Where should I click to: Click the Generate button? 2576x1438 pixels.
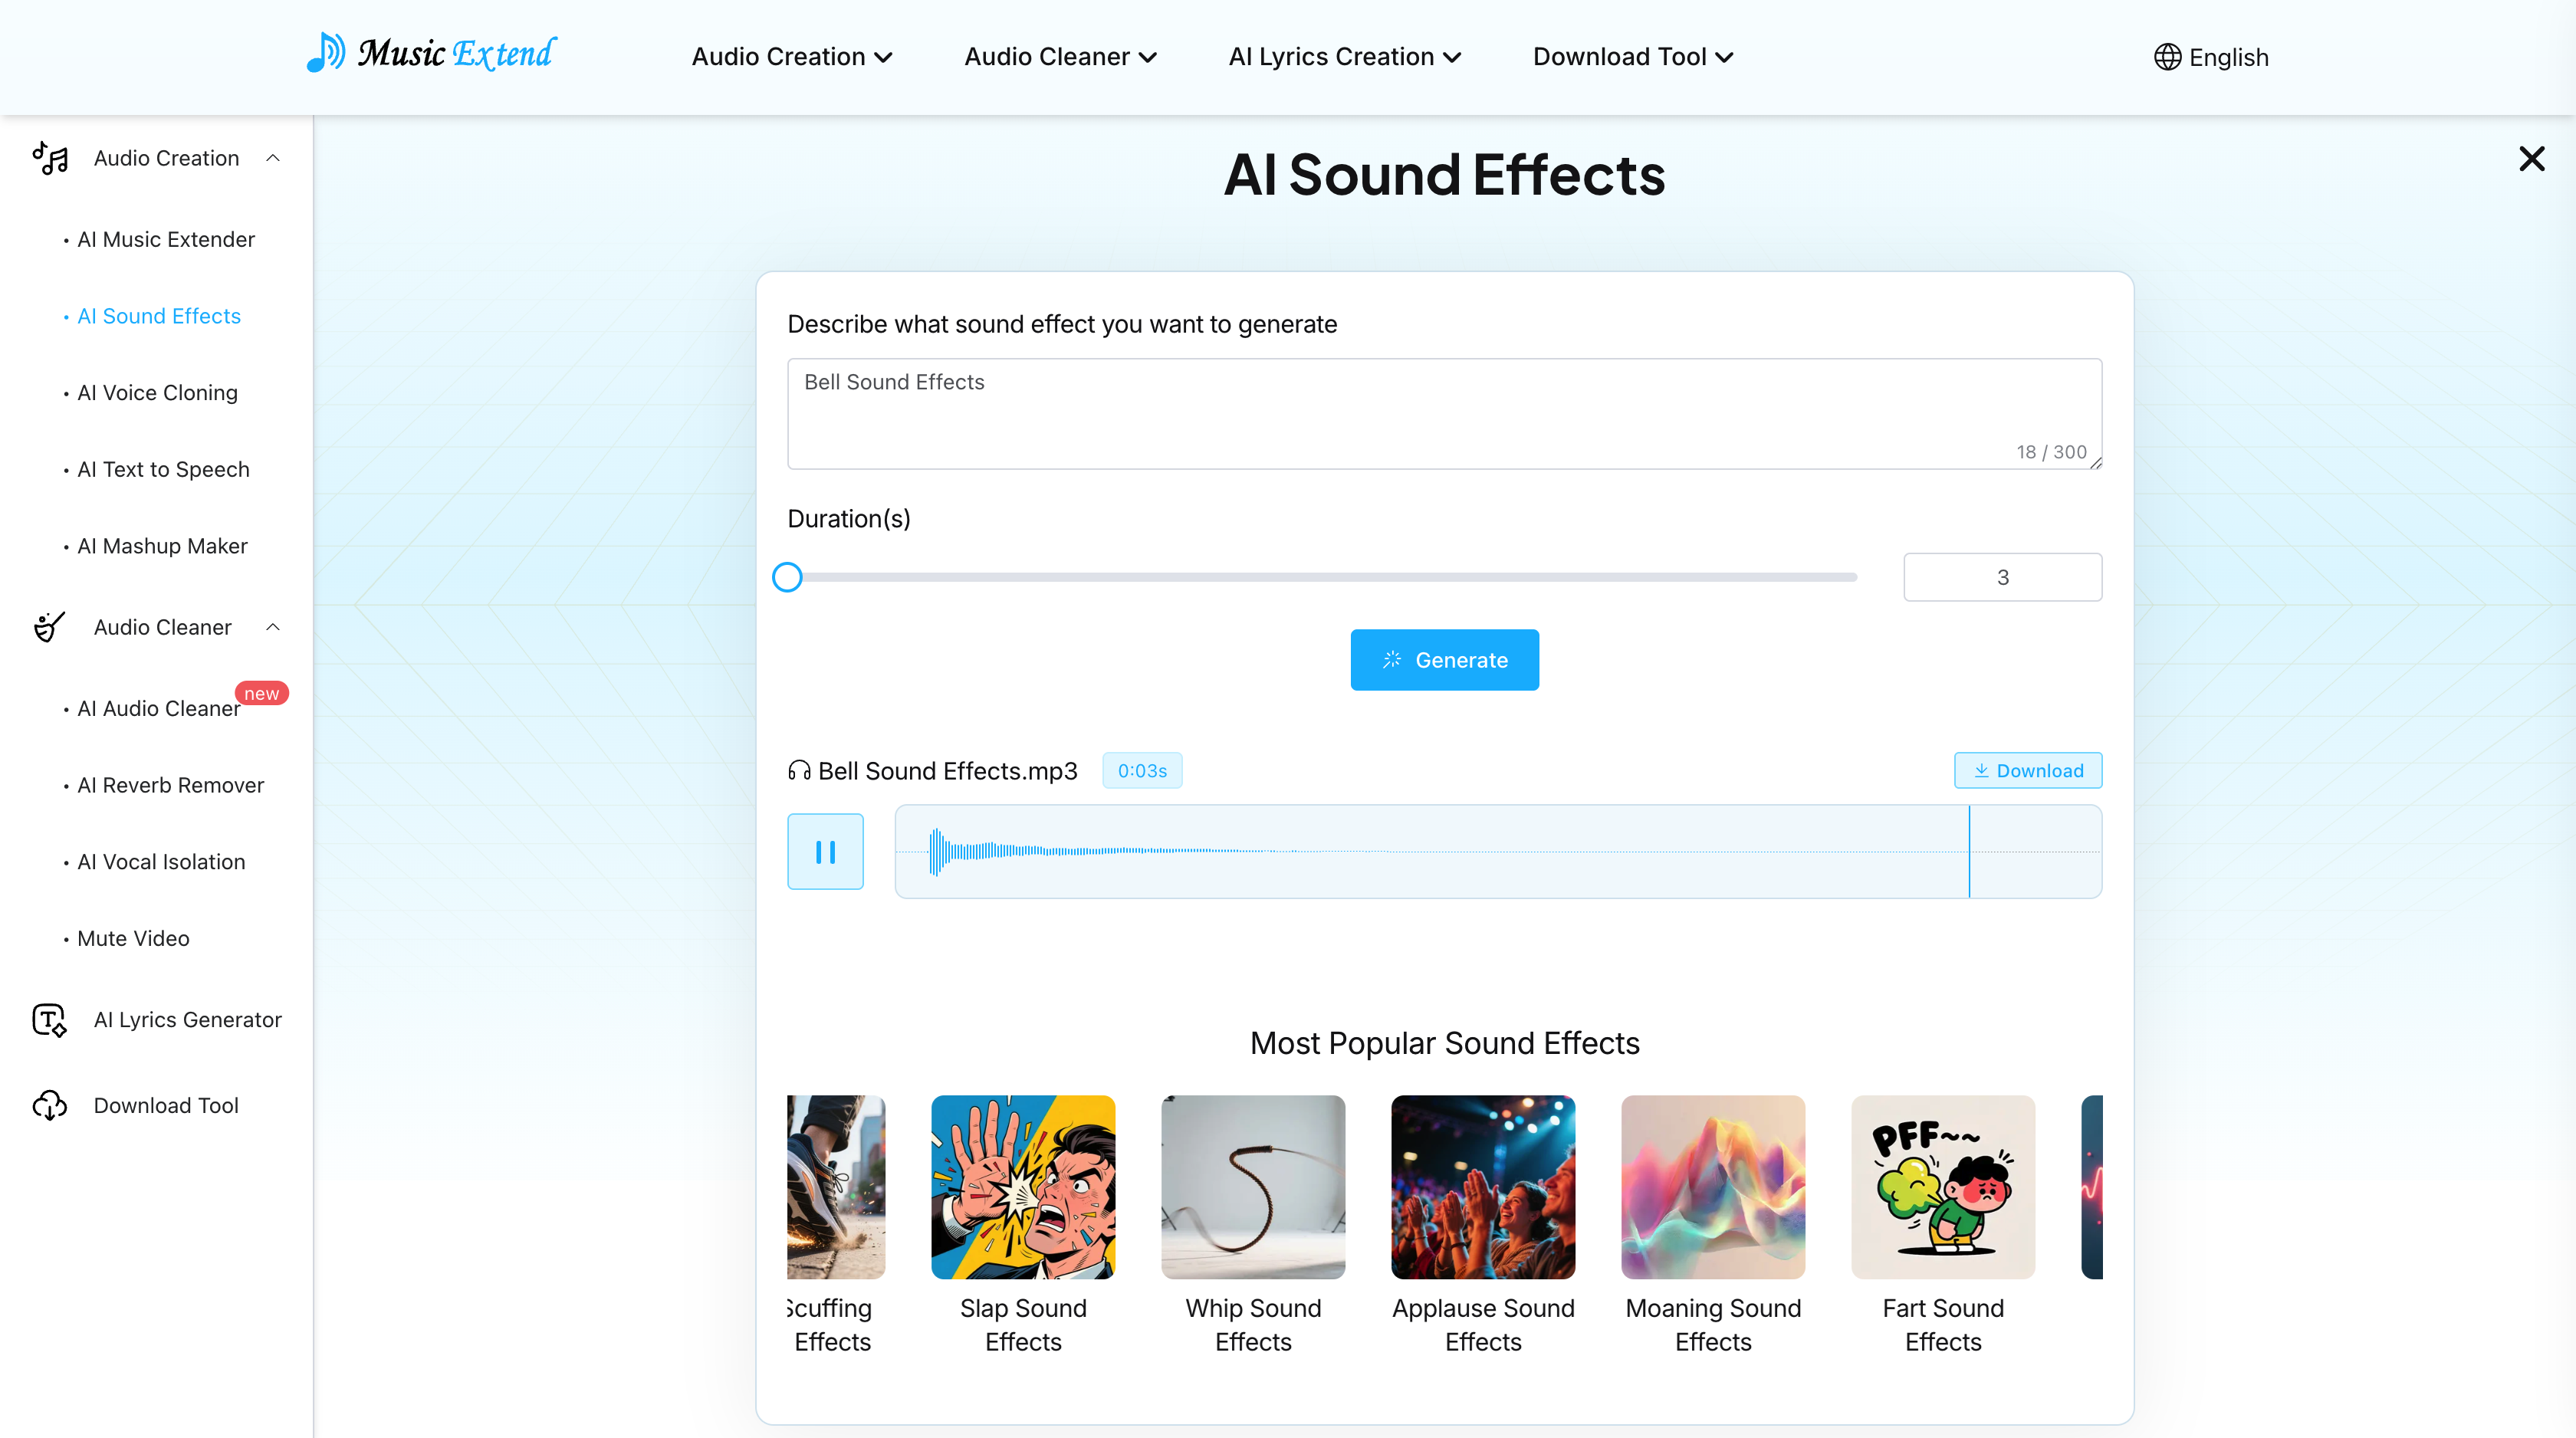1444,660
